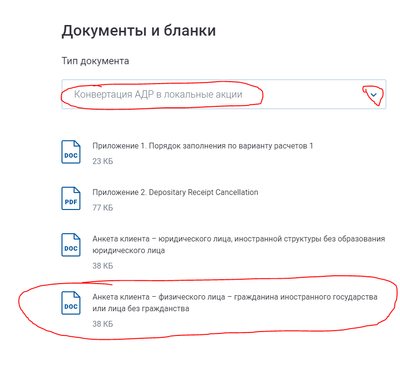This screenshot has height=388, width=400.
Task: Click the 77 КБ size text
Action: 103,208
